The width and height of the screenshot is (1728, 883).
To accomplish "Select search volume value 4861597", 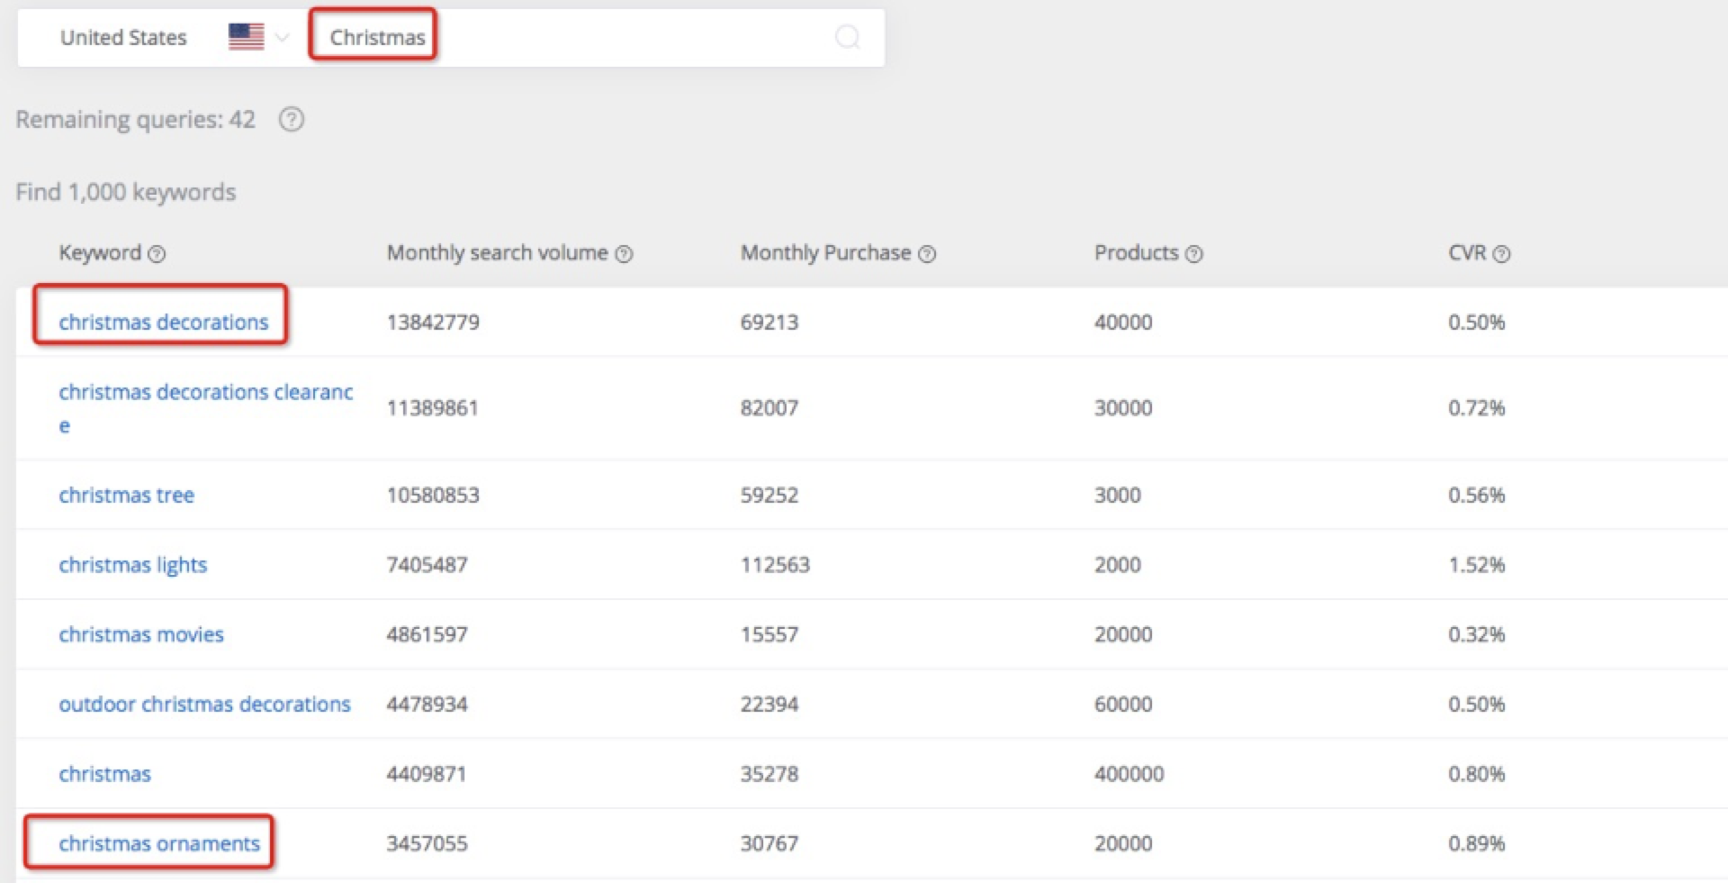I will pos(427,635).
